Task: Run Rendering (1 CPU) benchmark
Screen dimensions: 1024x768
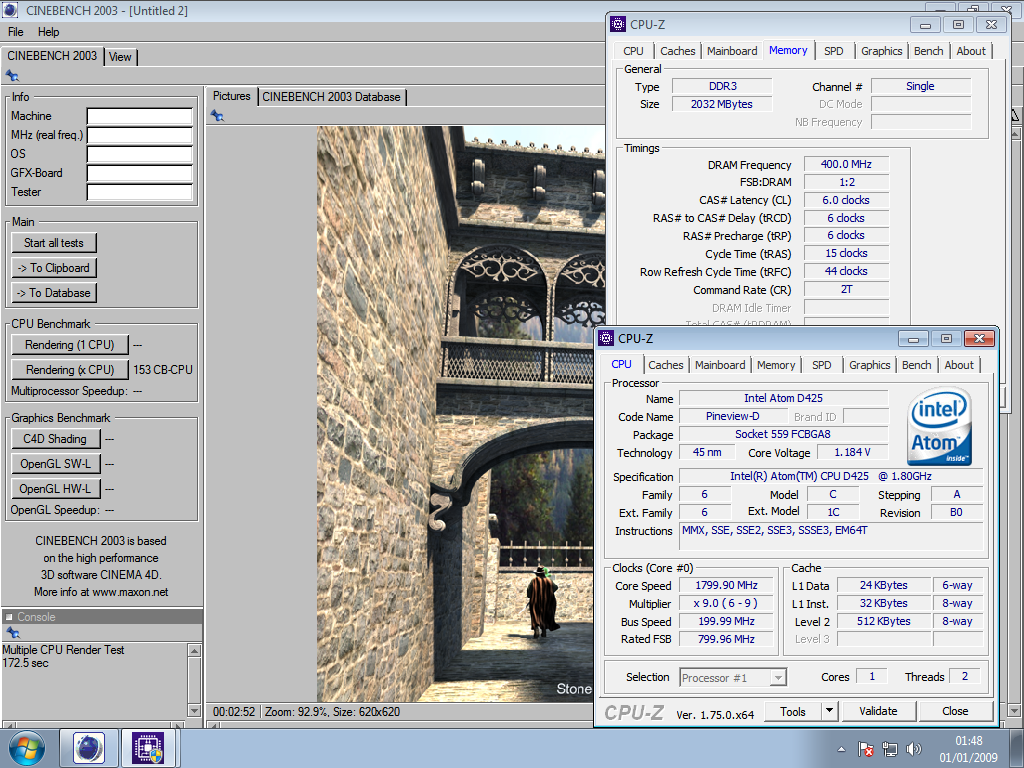Action: [69, 345]
